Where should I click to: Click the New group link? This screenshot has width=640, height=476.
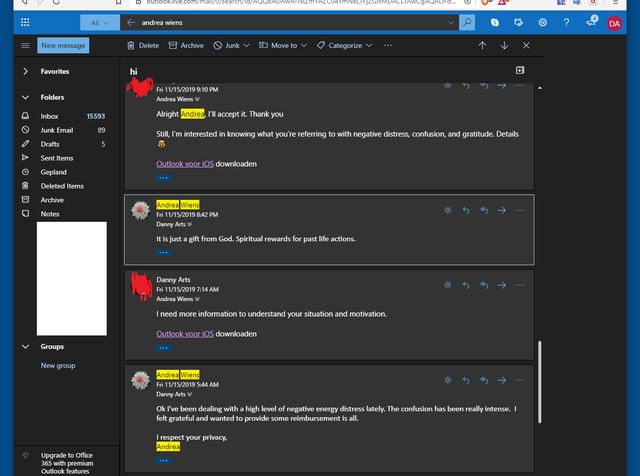point(58,366)
